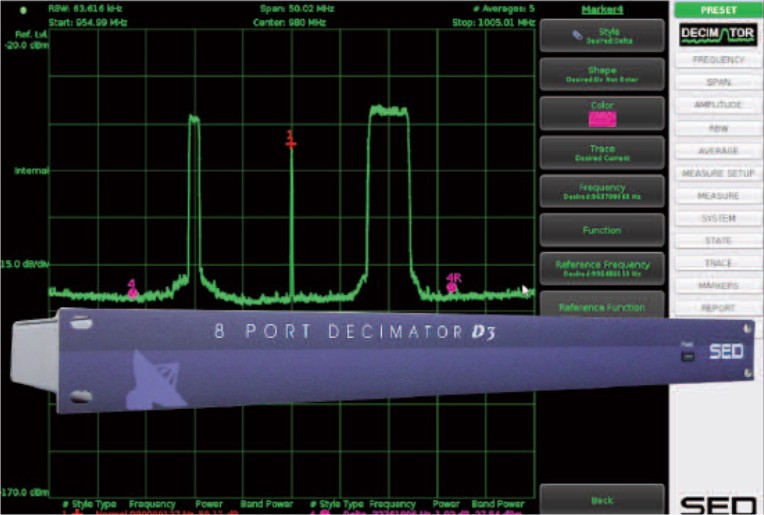
Task: Click the RBW: 63.616 kHz readout
Action: tap(85, 9)
